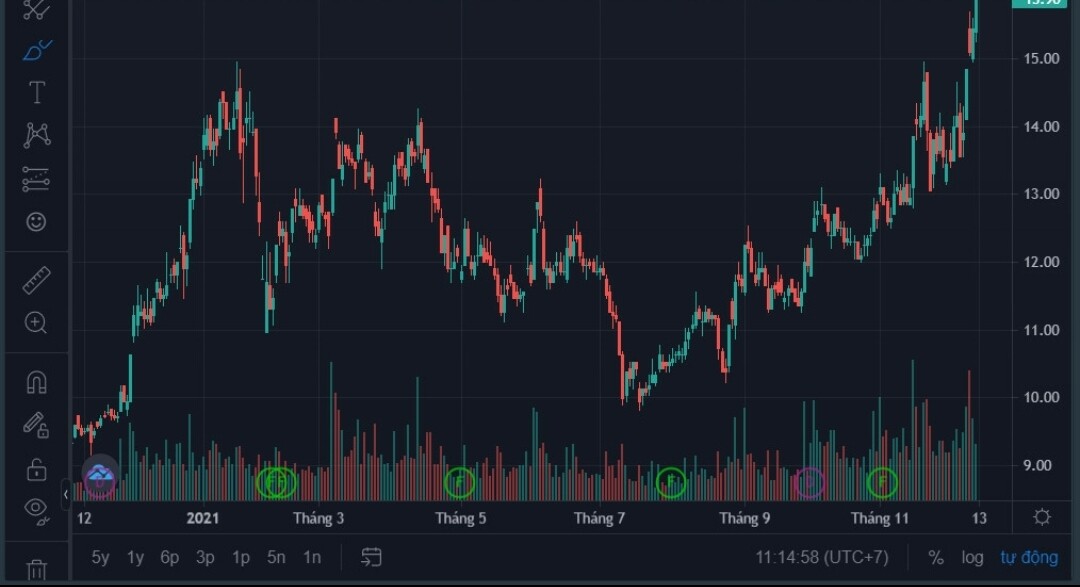
Task: Open chart settings gear on time axis
Action: pyautogui.click(x=1042, y=517)
